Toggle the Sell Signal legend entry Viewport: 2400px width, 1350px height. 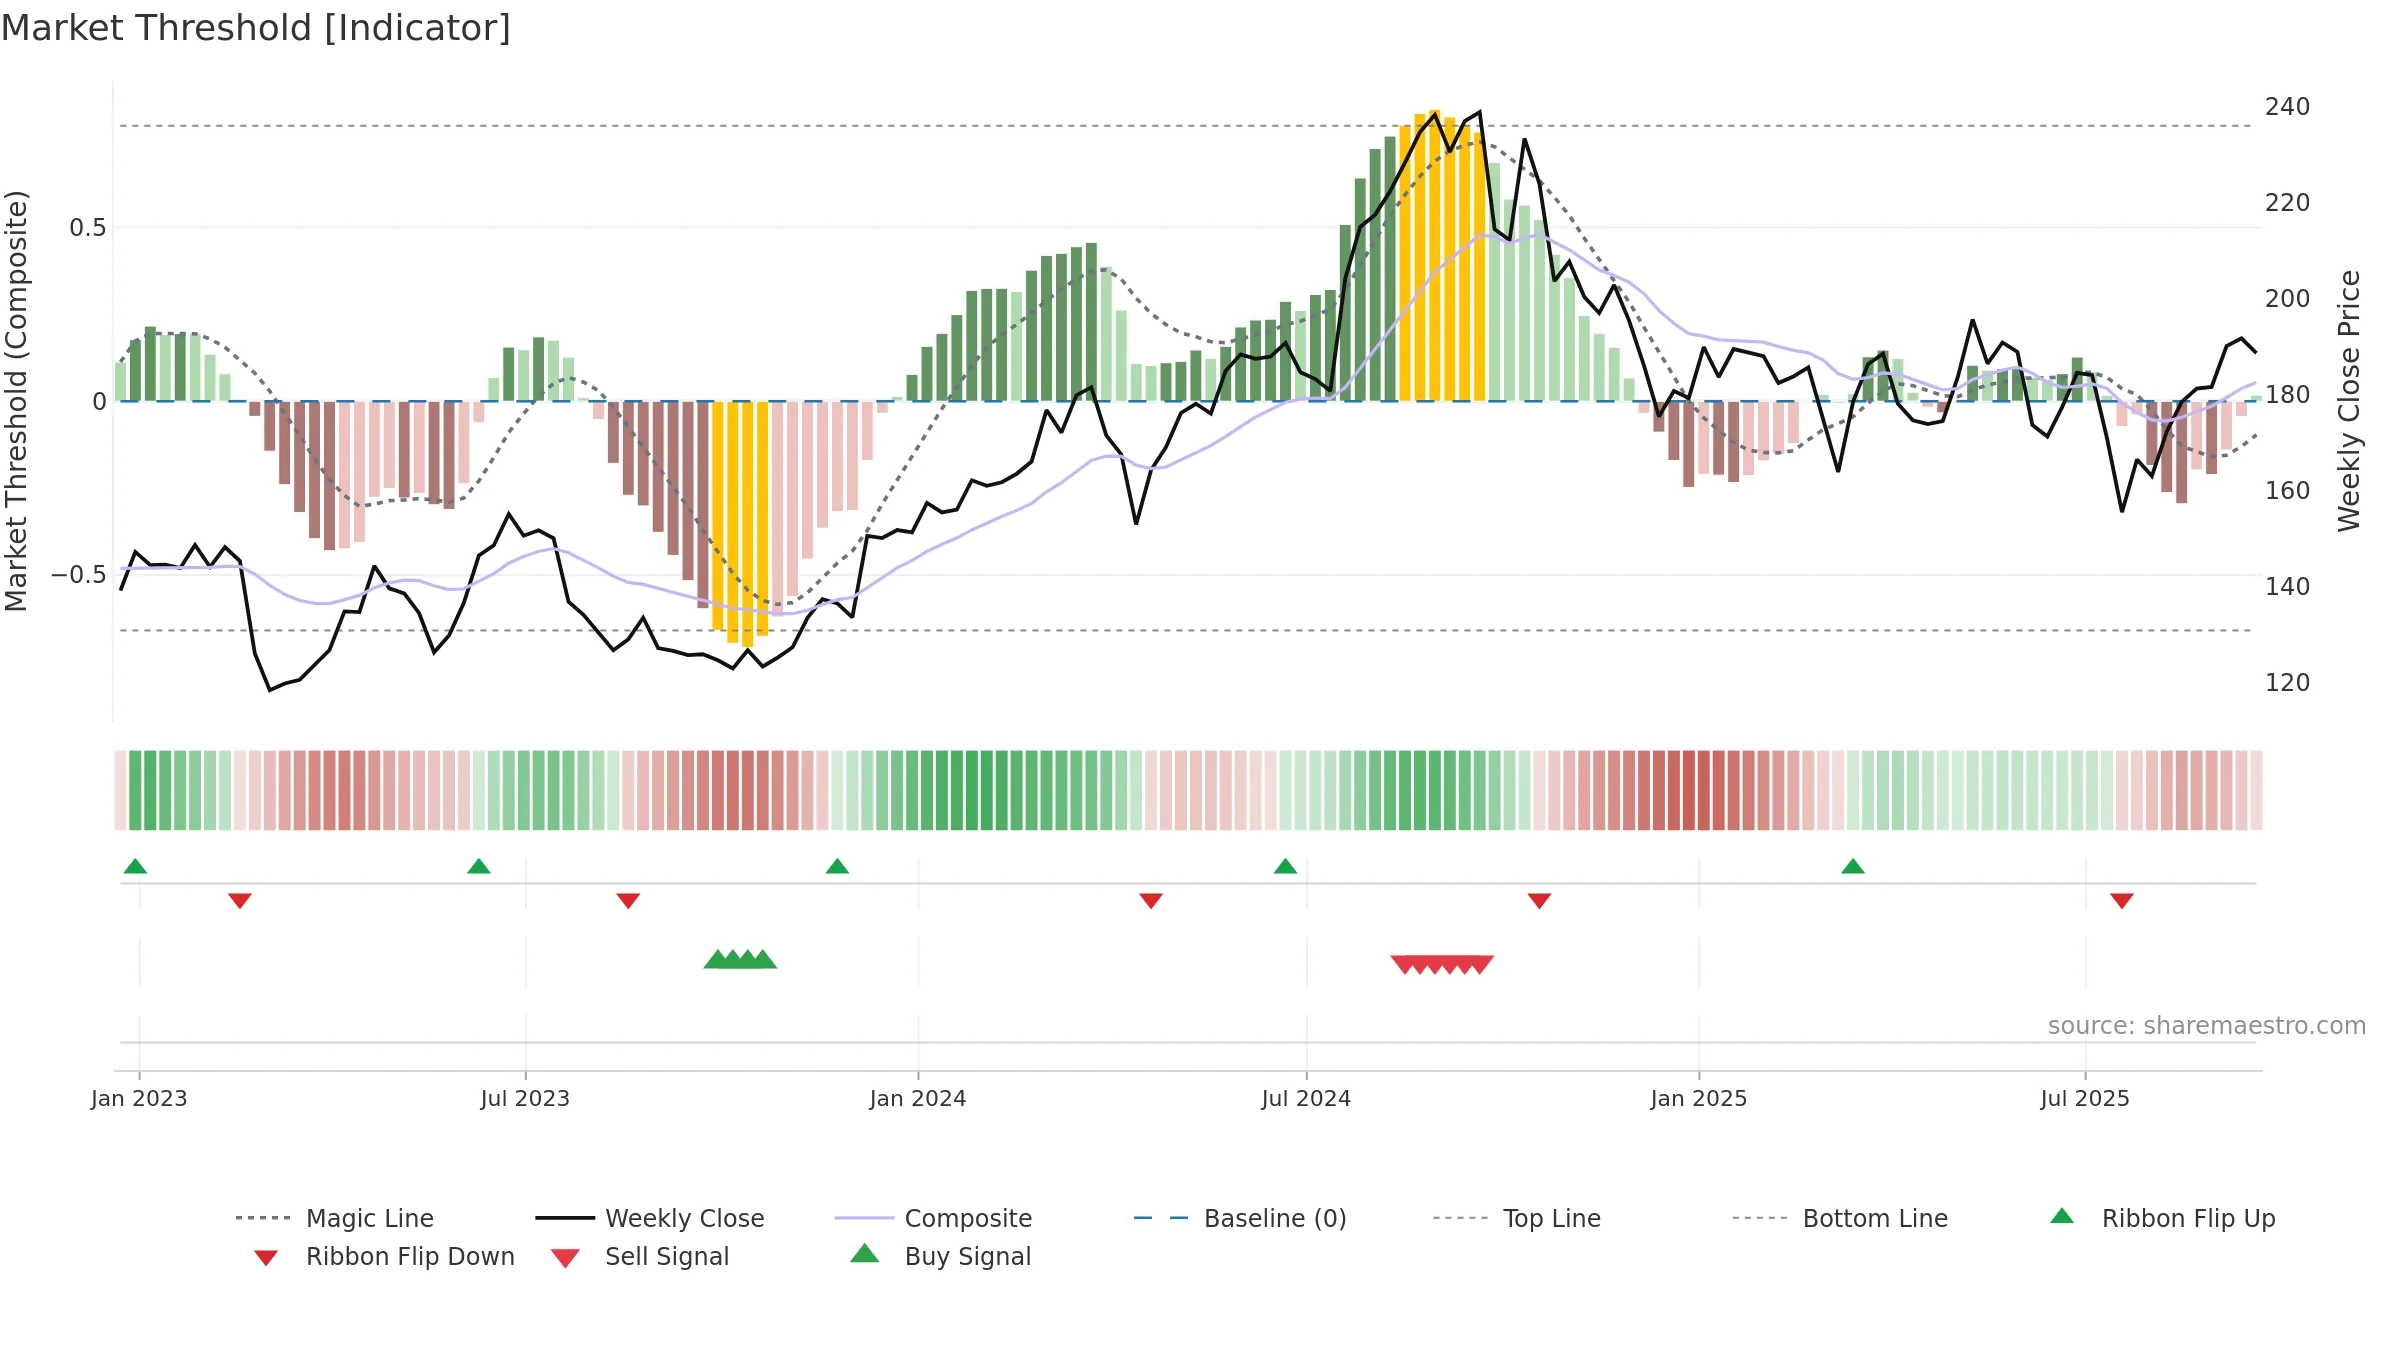point(640,1257)
